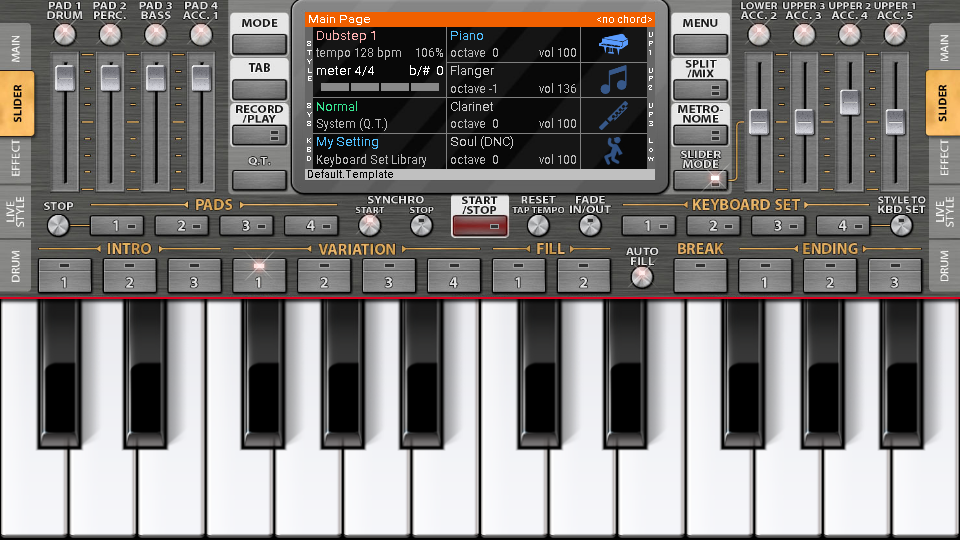Select the Flanger music note icon
This screenshot has width=960, height=540.
[x=613, y=80]
